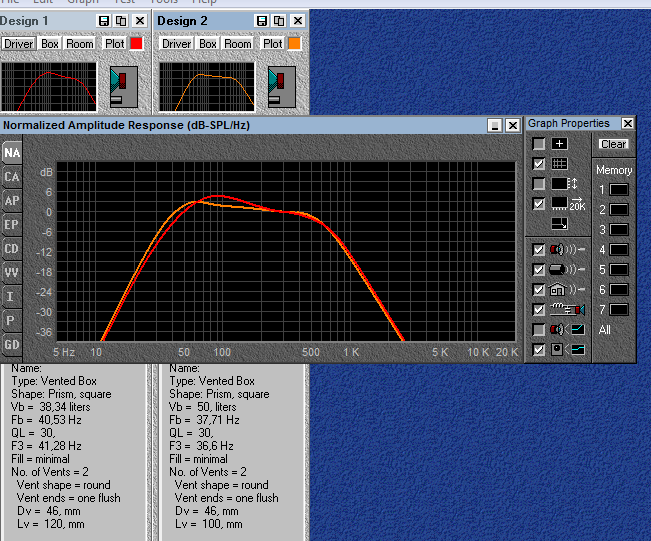Click the red plot color swatch
This screenshot has width=651, height=541.
(137, 44)
